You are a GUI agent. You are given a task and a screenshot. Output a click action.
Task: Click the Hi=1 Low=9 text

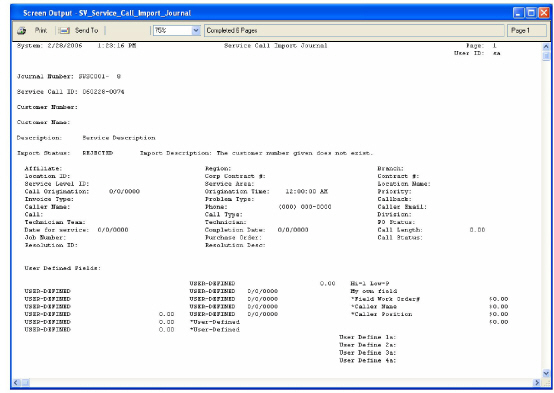370,283
